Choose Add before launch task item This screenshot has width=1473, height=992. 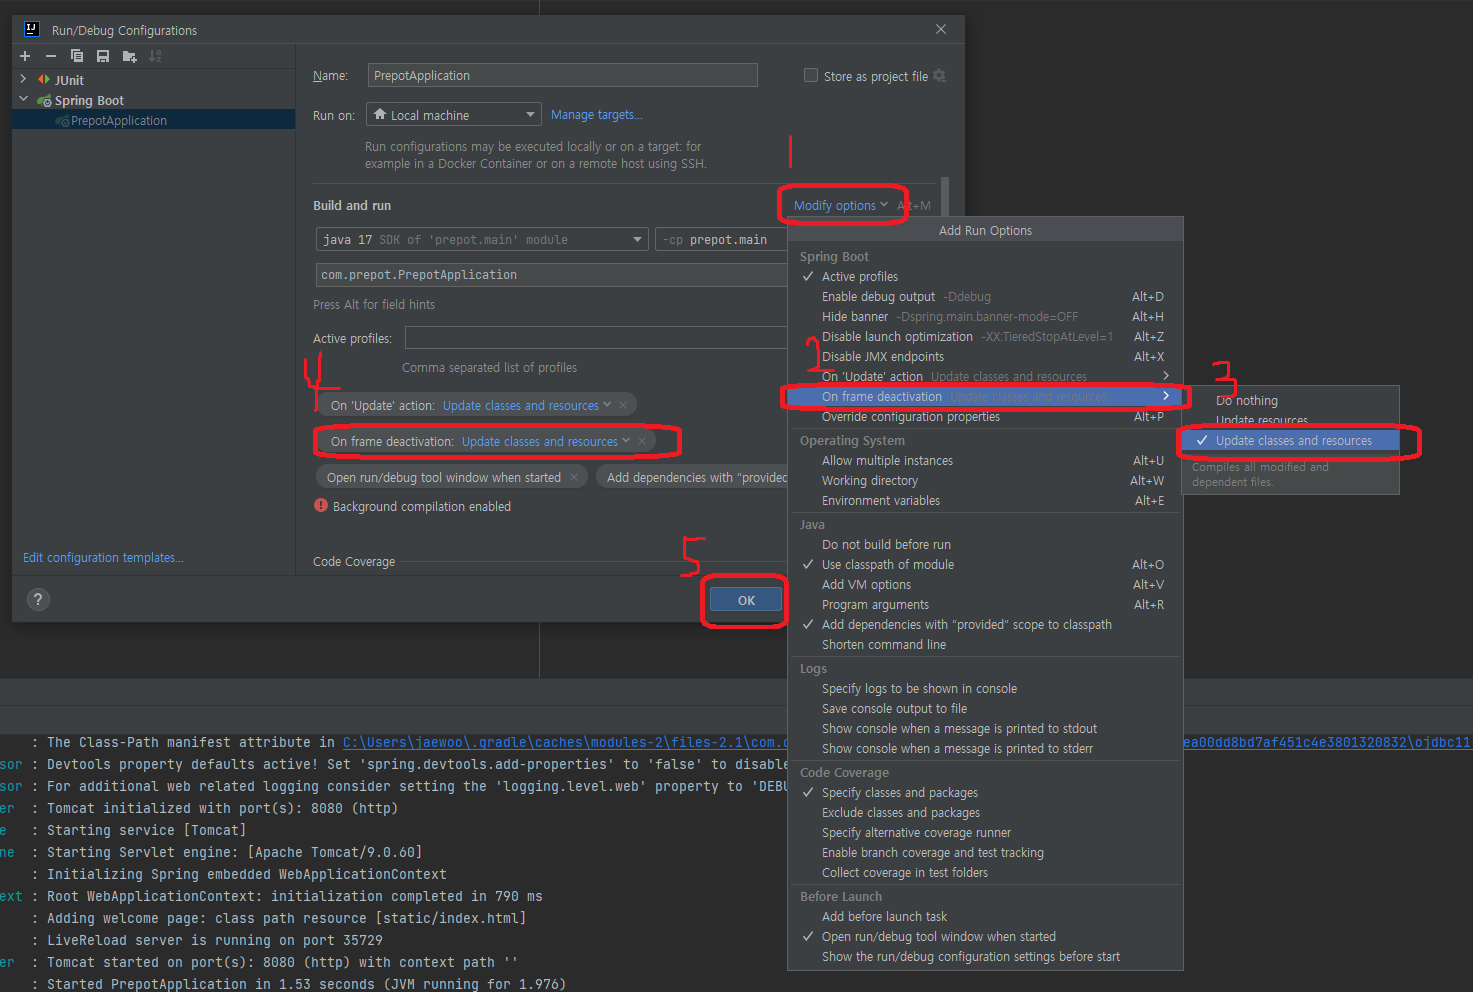pos(985,917)
